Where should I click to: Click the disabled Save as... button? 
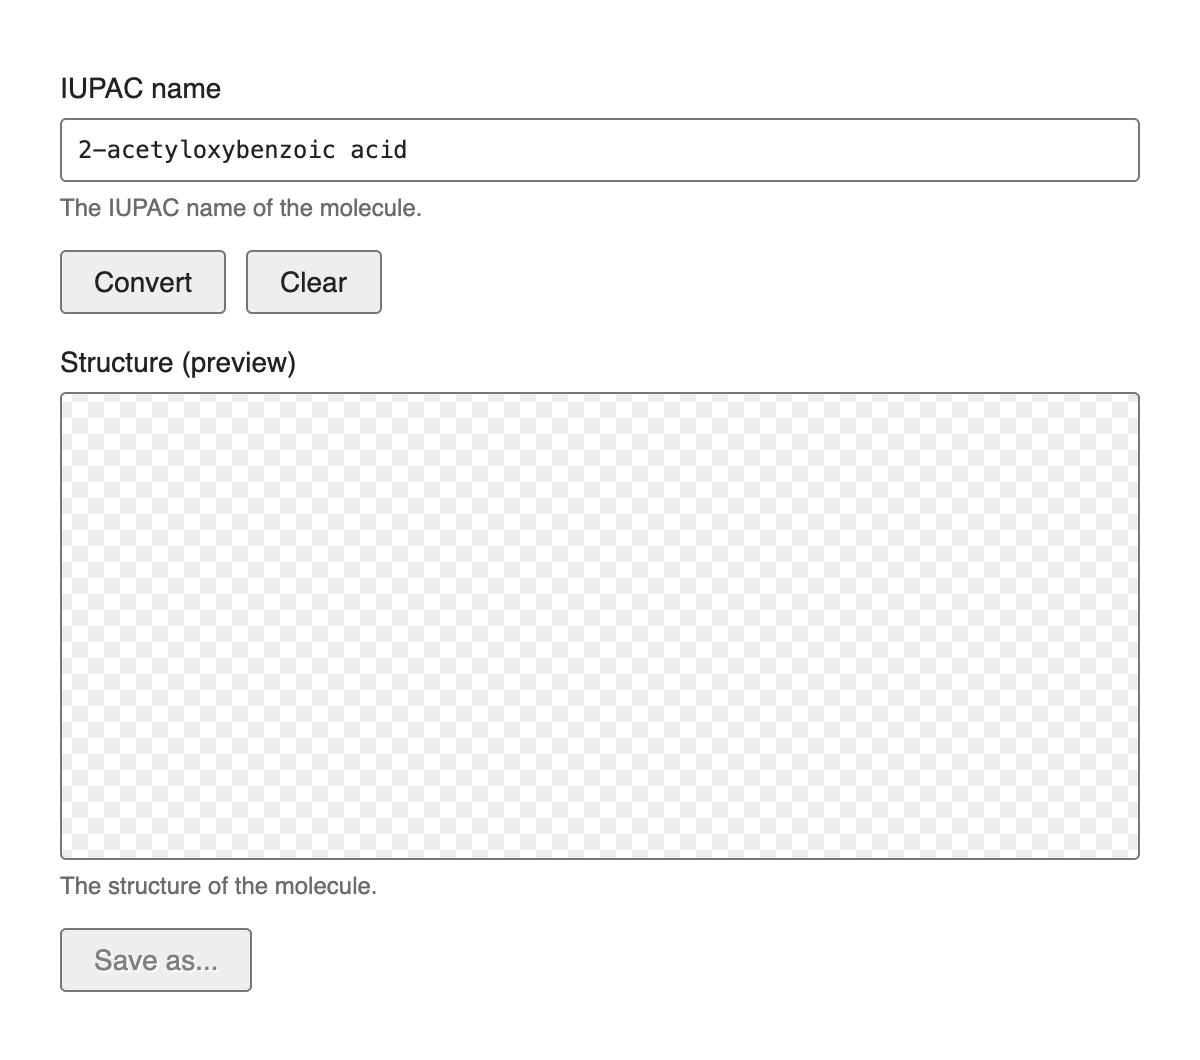(x=156, y=960)
